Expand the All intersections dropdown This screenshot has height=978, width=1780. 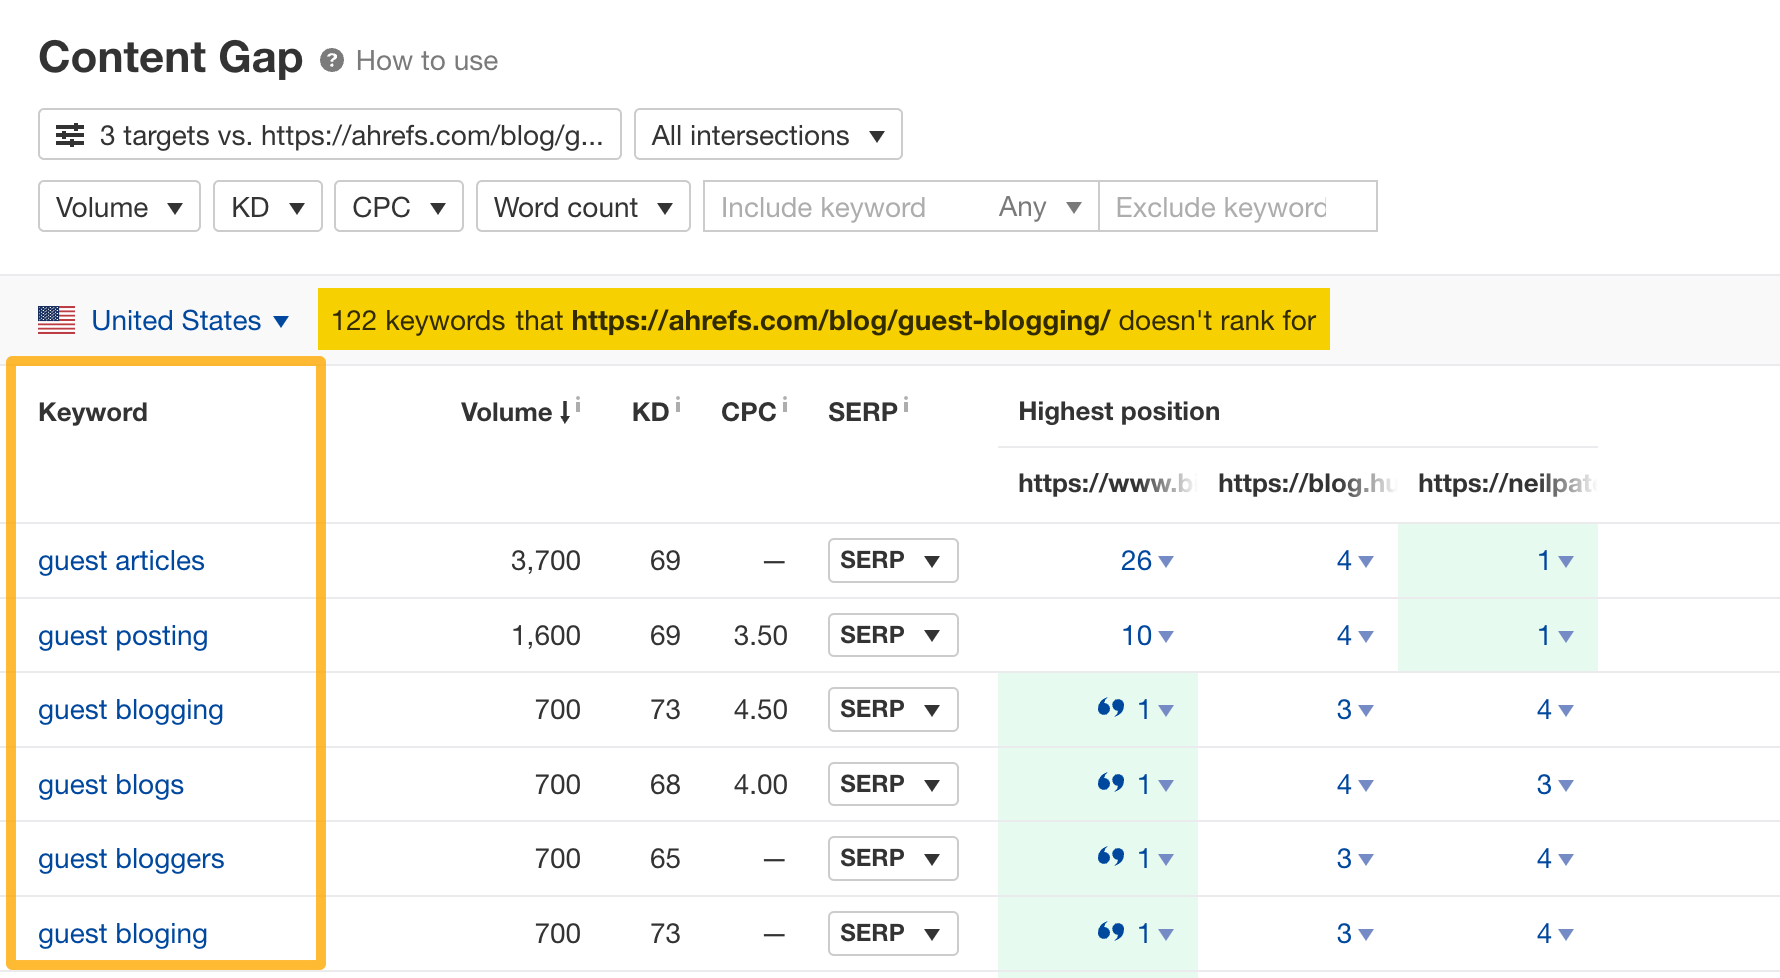pos(768,134)
